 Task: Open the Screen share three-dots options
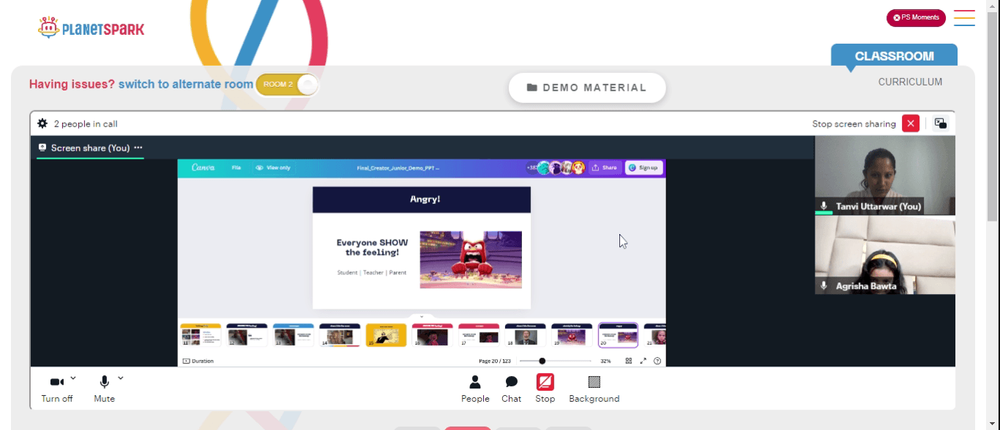click(x=138, y=148)
